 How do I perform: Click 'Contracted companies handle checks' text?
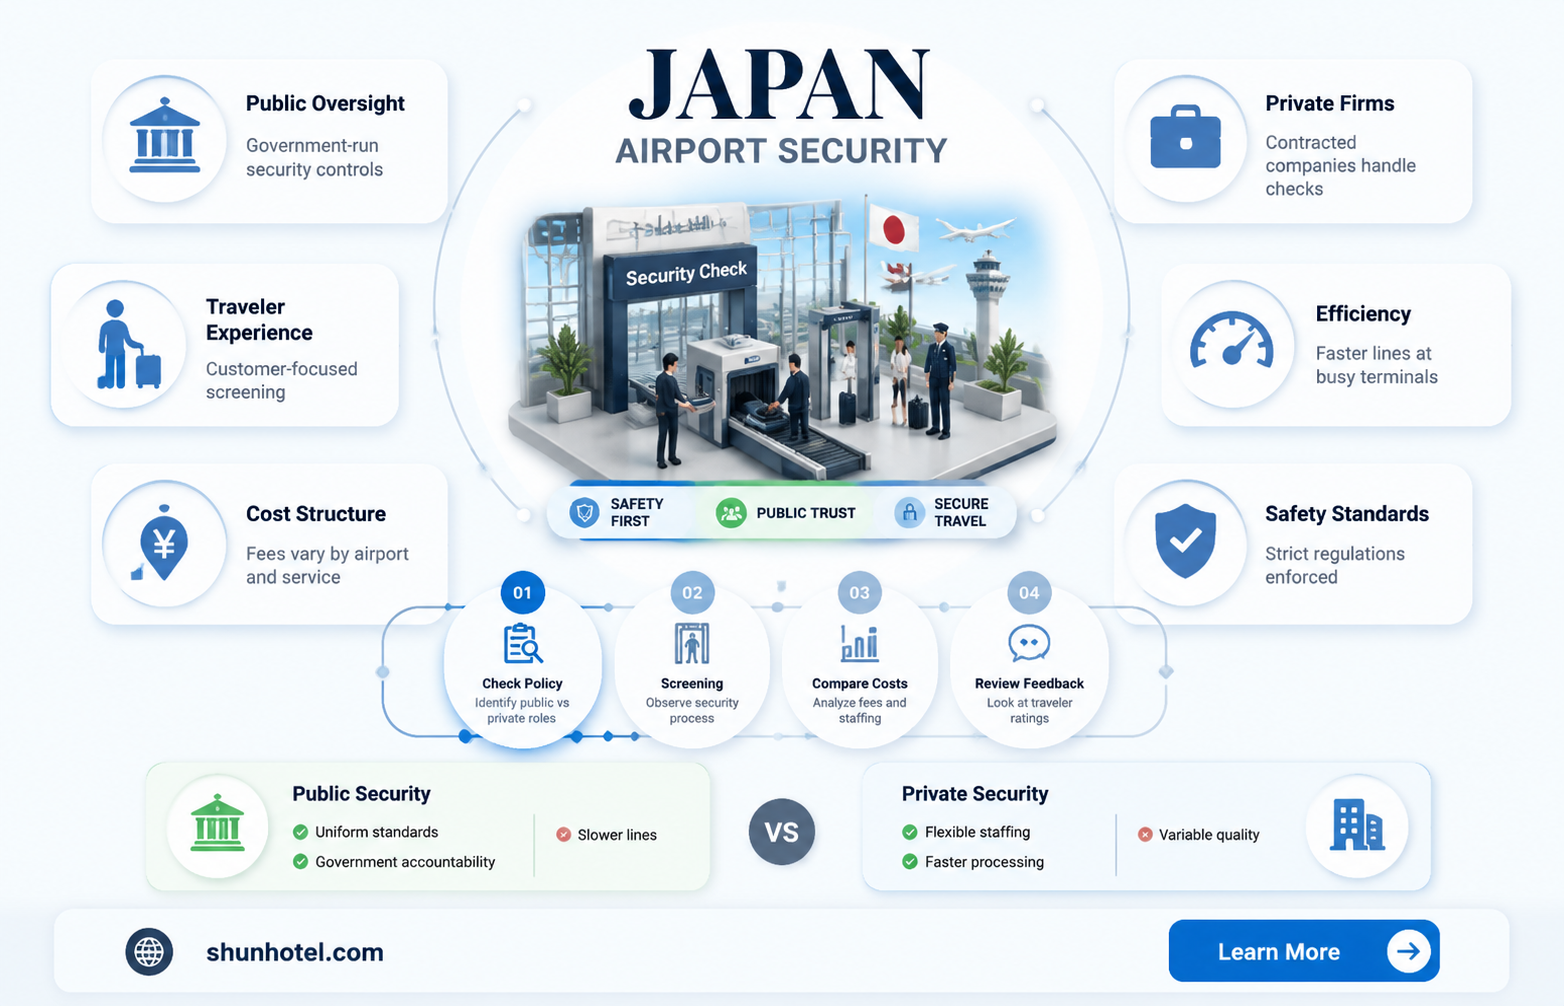click(1340, 165)
